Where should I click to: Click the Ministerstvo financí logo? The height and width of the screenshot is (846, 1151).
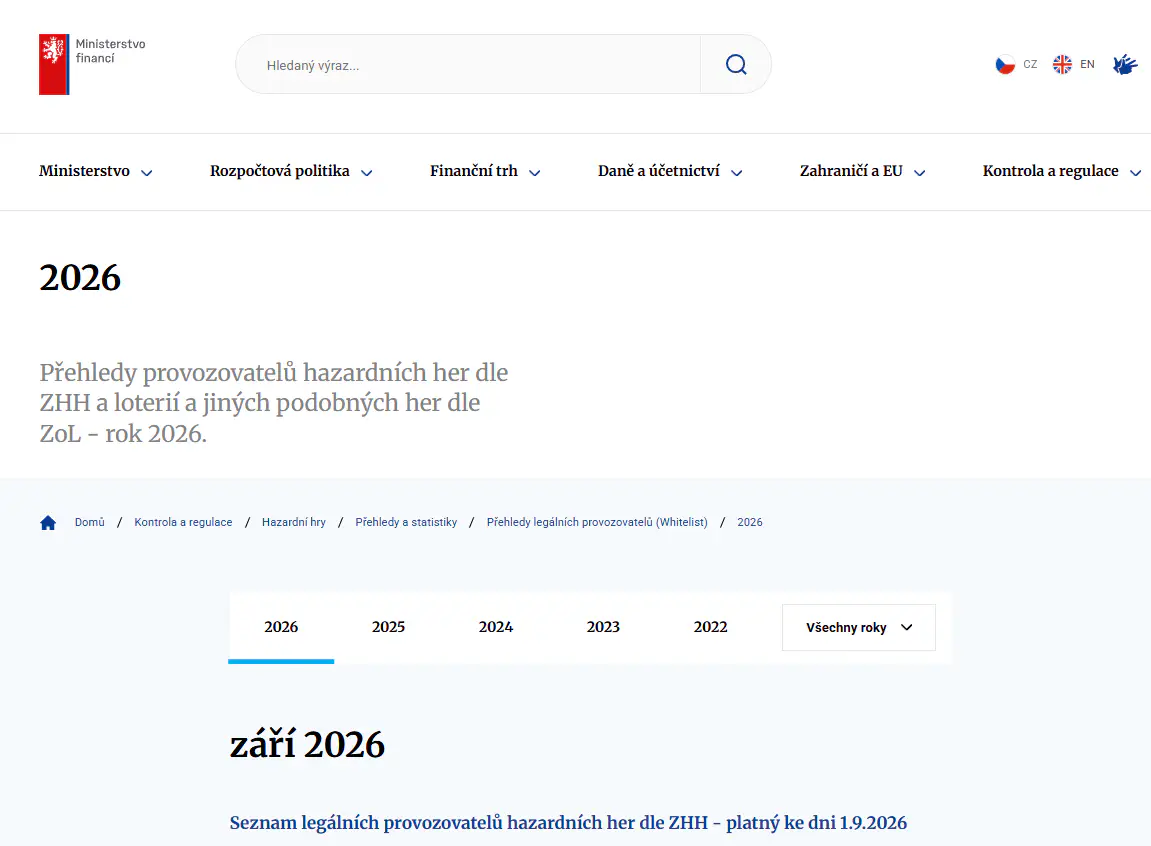92,65
